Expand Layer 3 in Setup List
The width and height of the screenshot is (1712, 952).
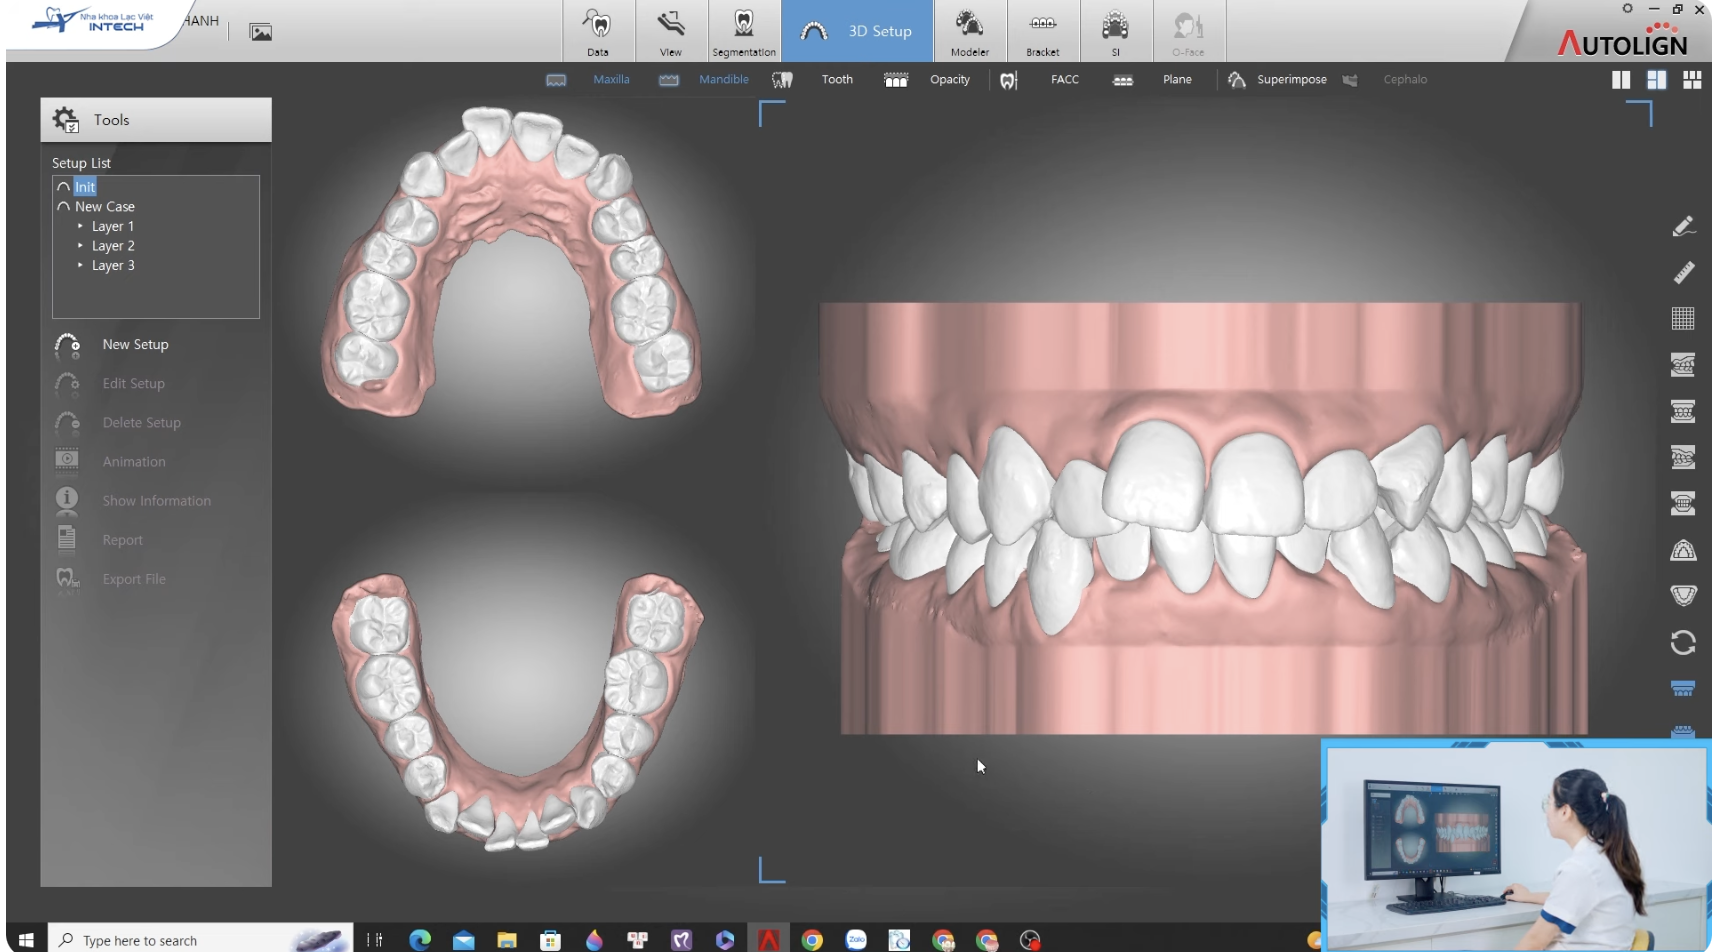[81, 265]
